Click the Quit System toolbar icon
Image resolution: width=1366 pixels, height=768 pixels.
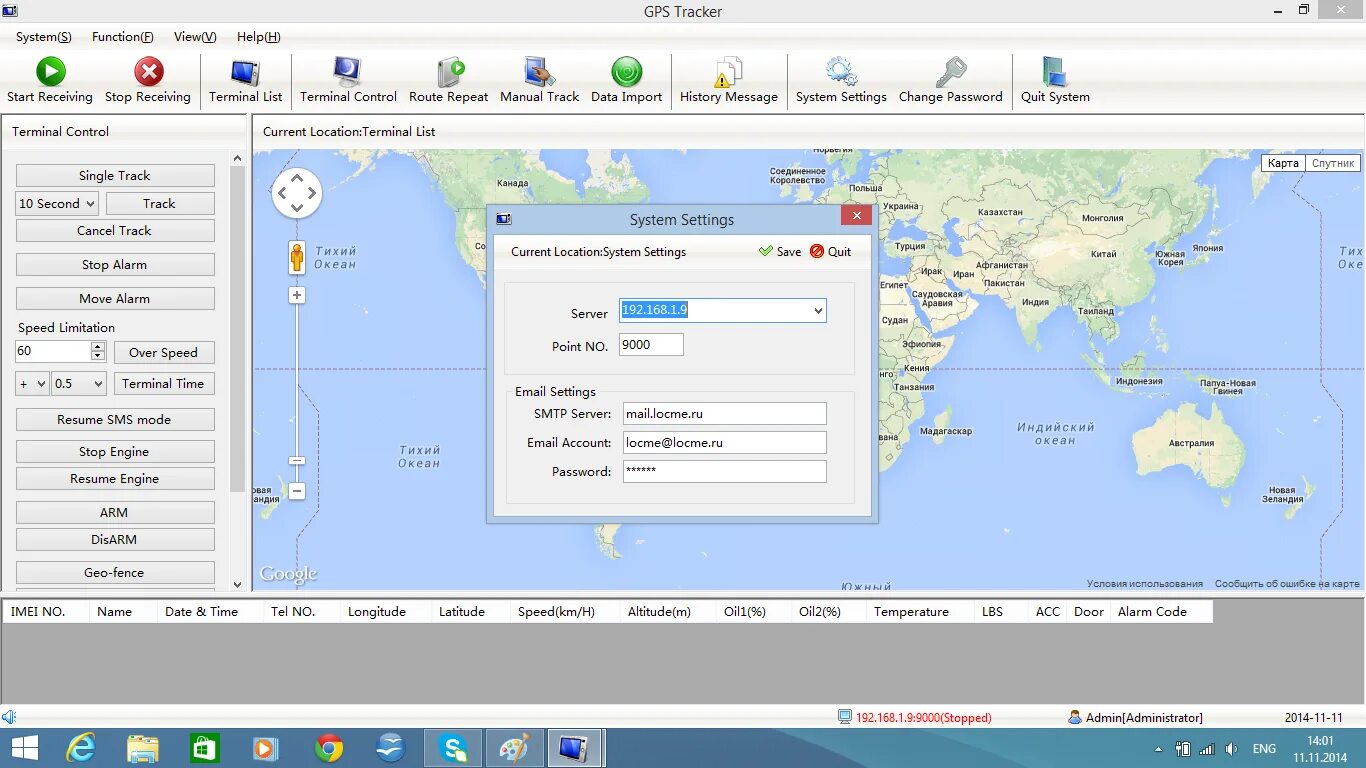pyautogui.click(x=1055, y=72)
